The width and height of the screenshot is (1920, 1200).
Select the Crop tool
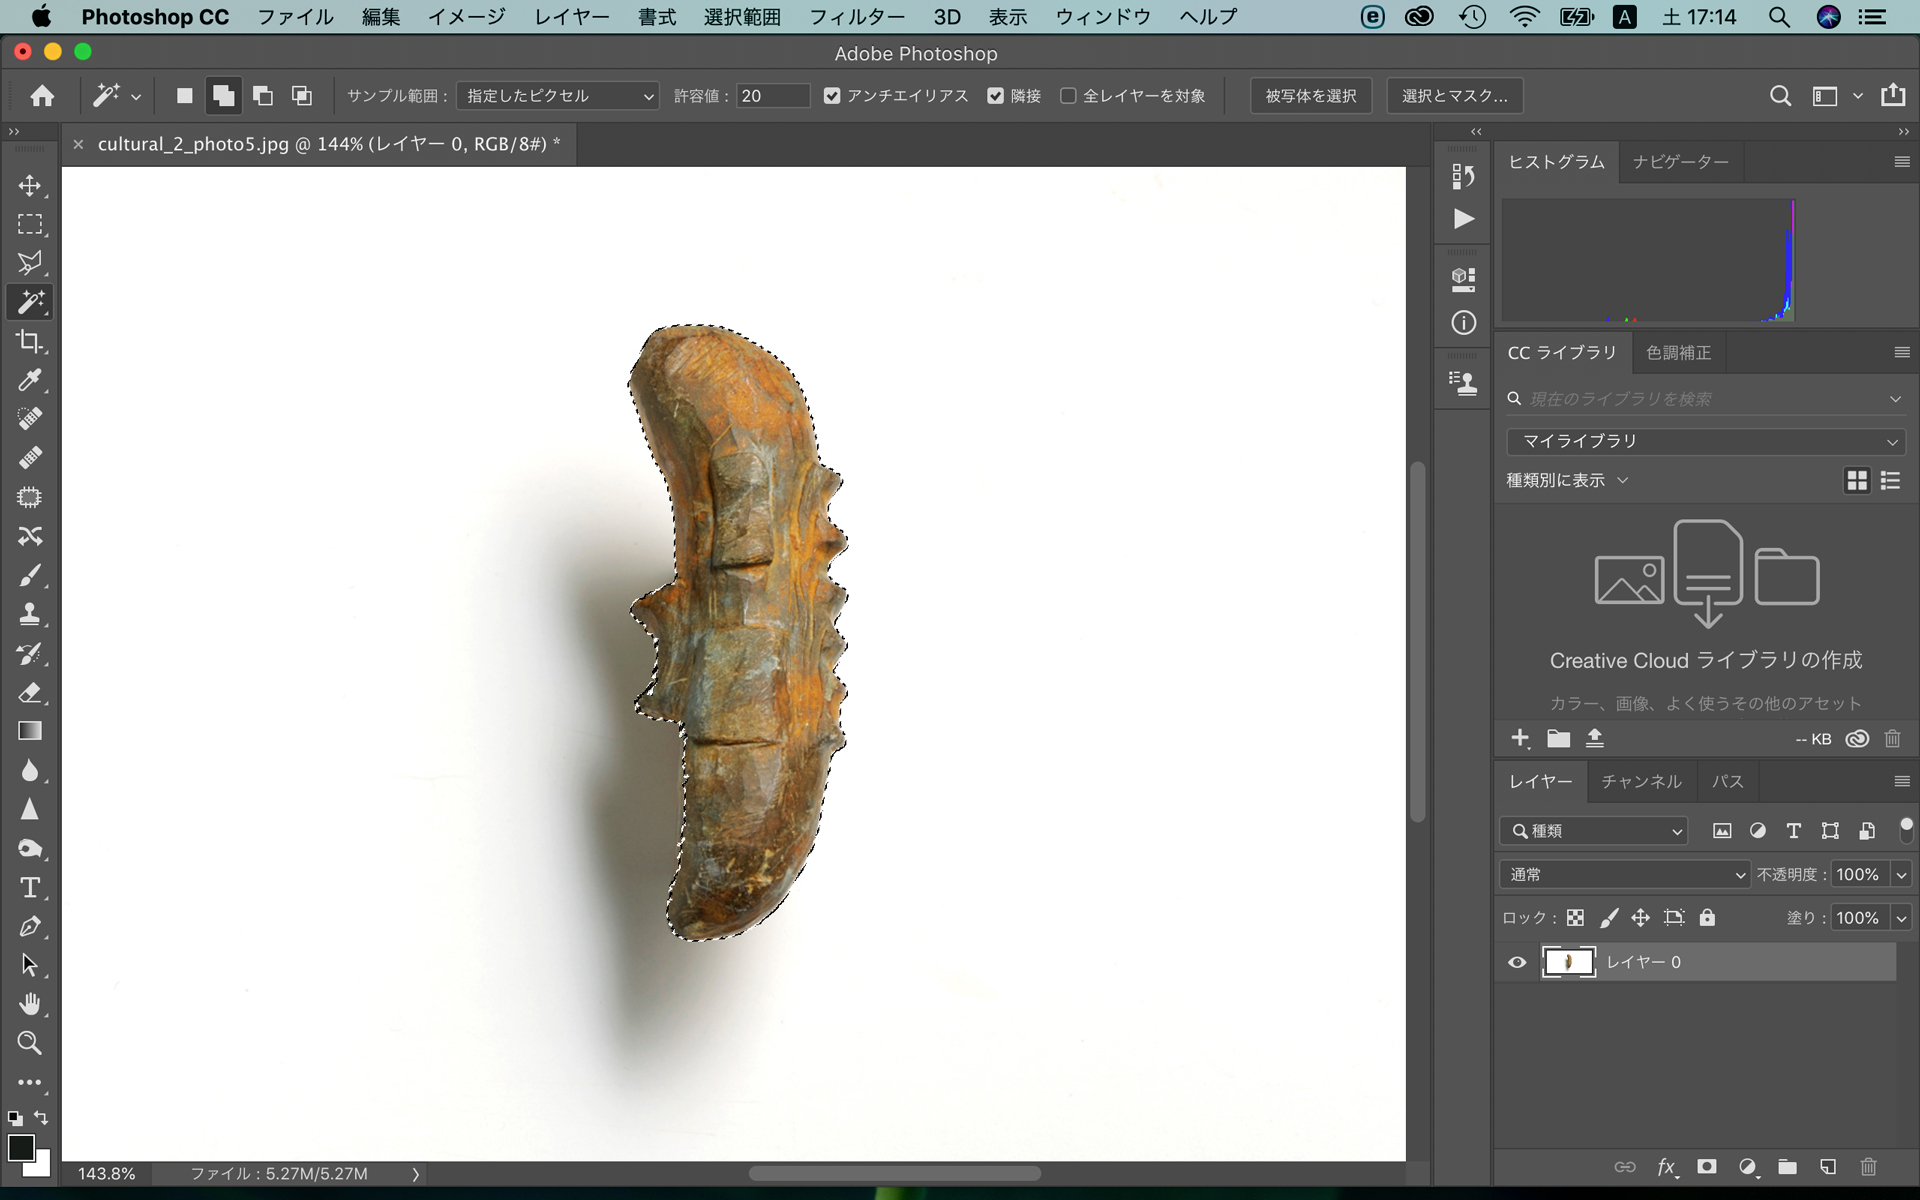click(30, 341)
